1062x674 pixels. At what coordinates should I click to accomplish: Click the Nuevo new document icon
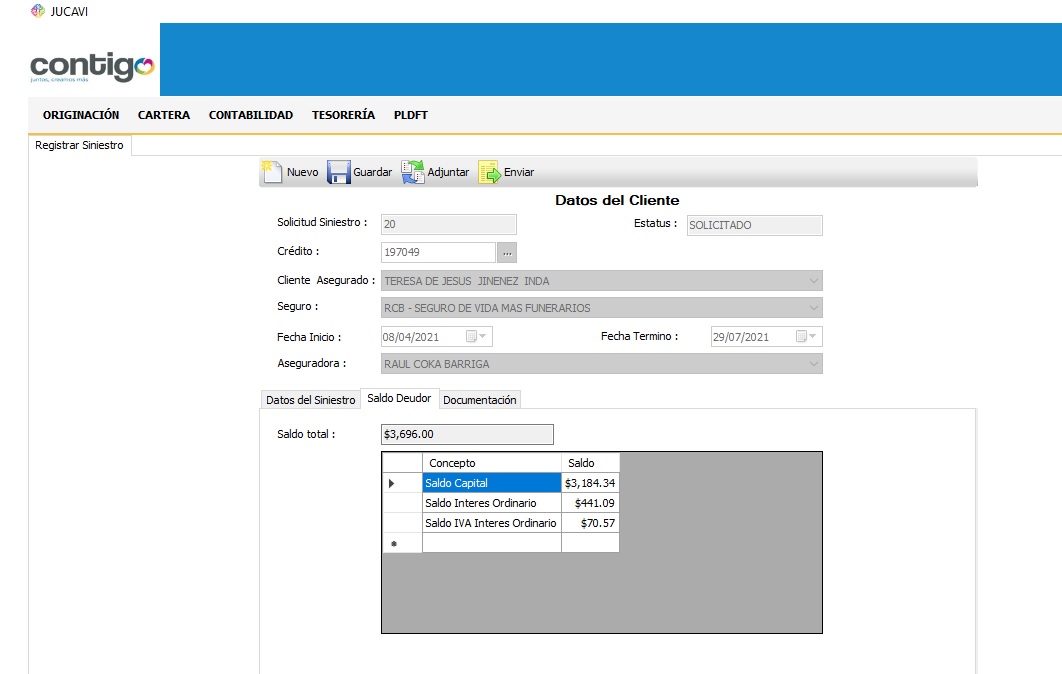272,172
